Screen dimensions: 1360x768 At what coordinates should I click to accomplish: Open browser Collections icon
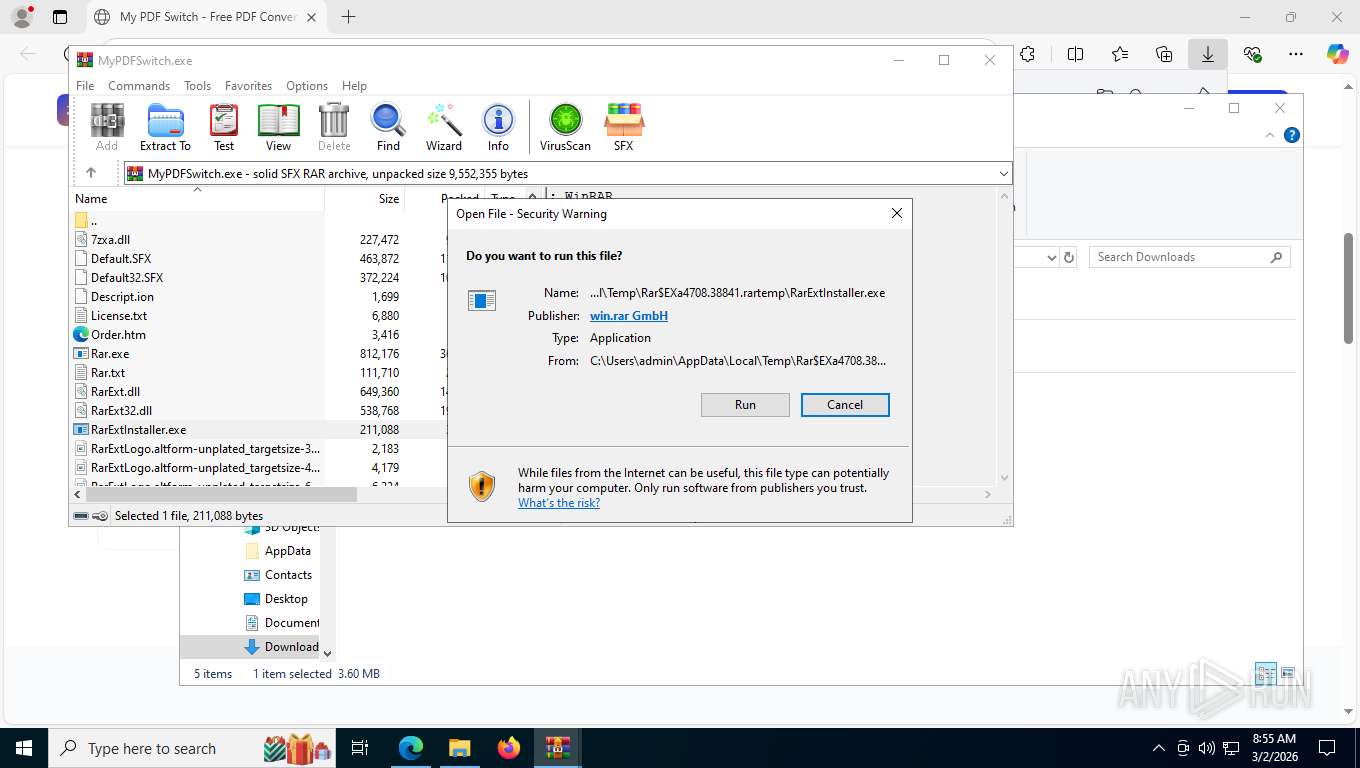click(x=1164, y=54)
